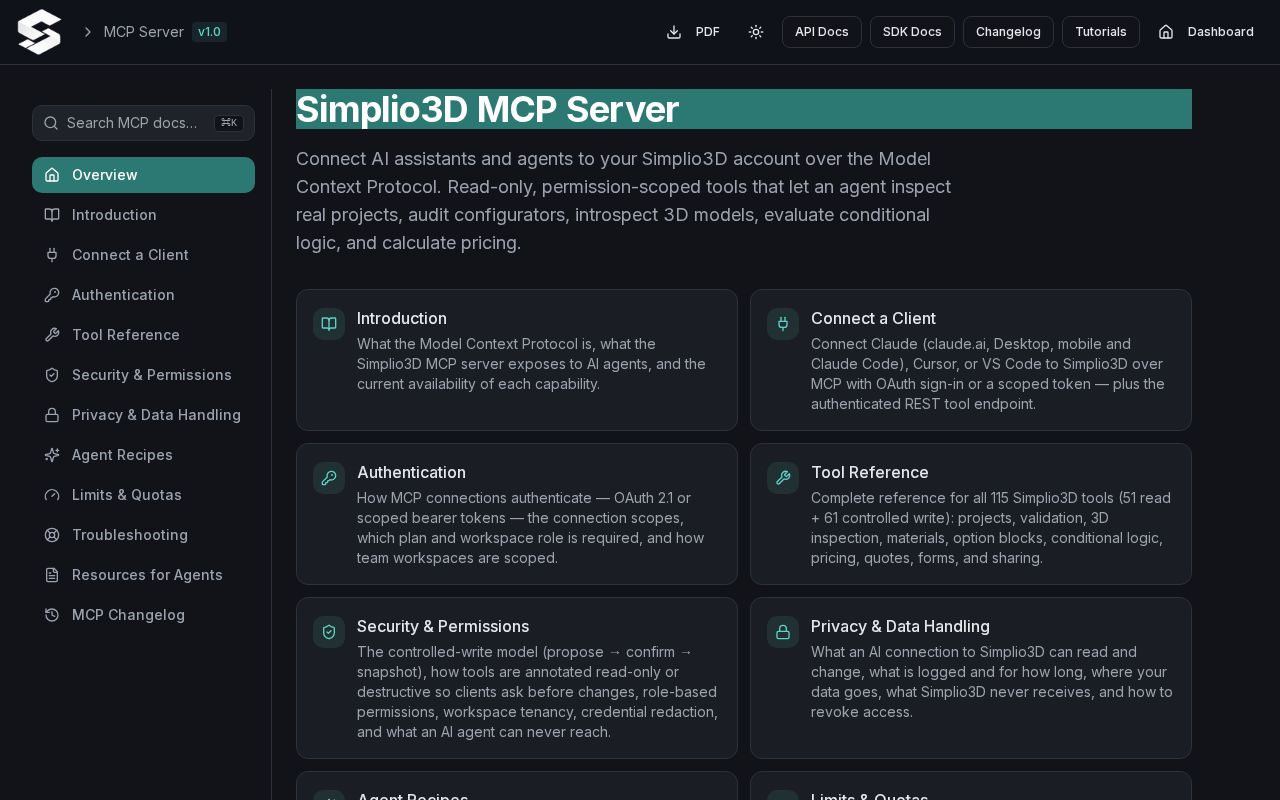Open the Introduction card title
Viewport: 1280px width, 800px height.
coord(402,318)
